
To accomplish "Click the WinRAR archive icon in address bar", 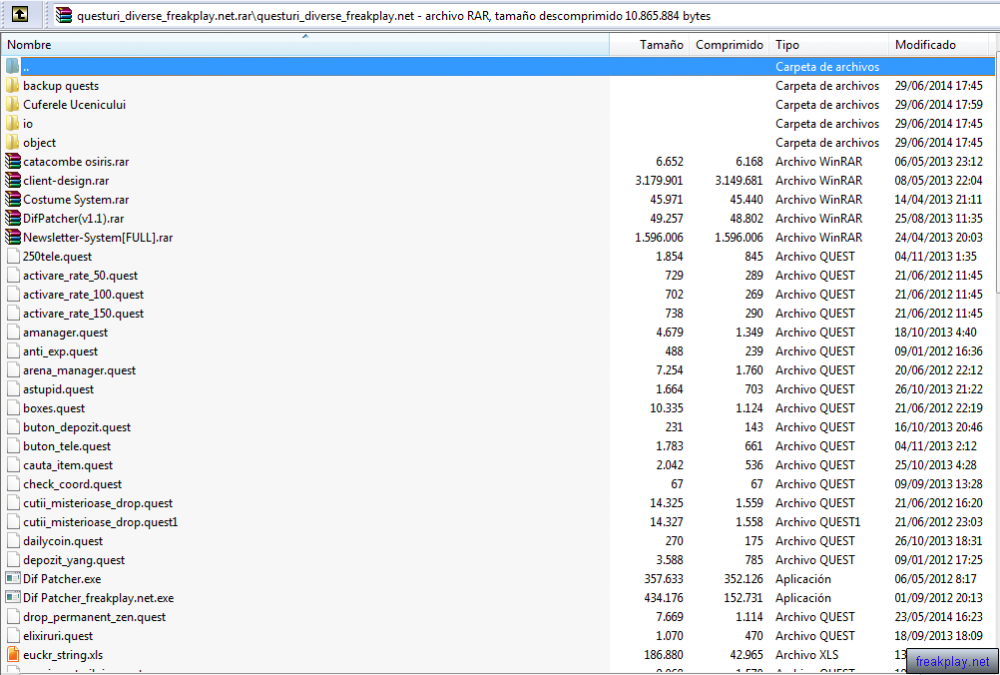I will [63, 15].
